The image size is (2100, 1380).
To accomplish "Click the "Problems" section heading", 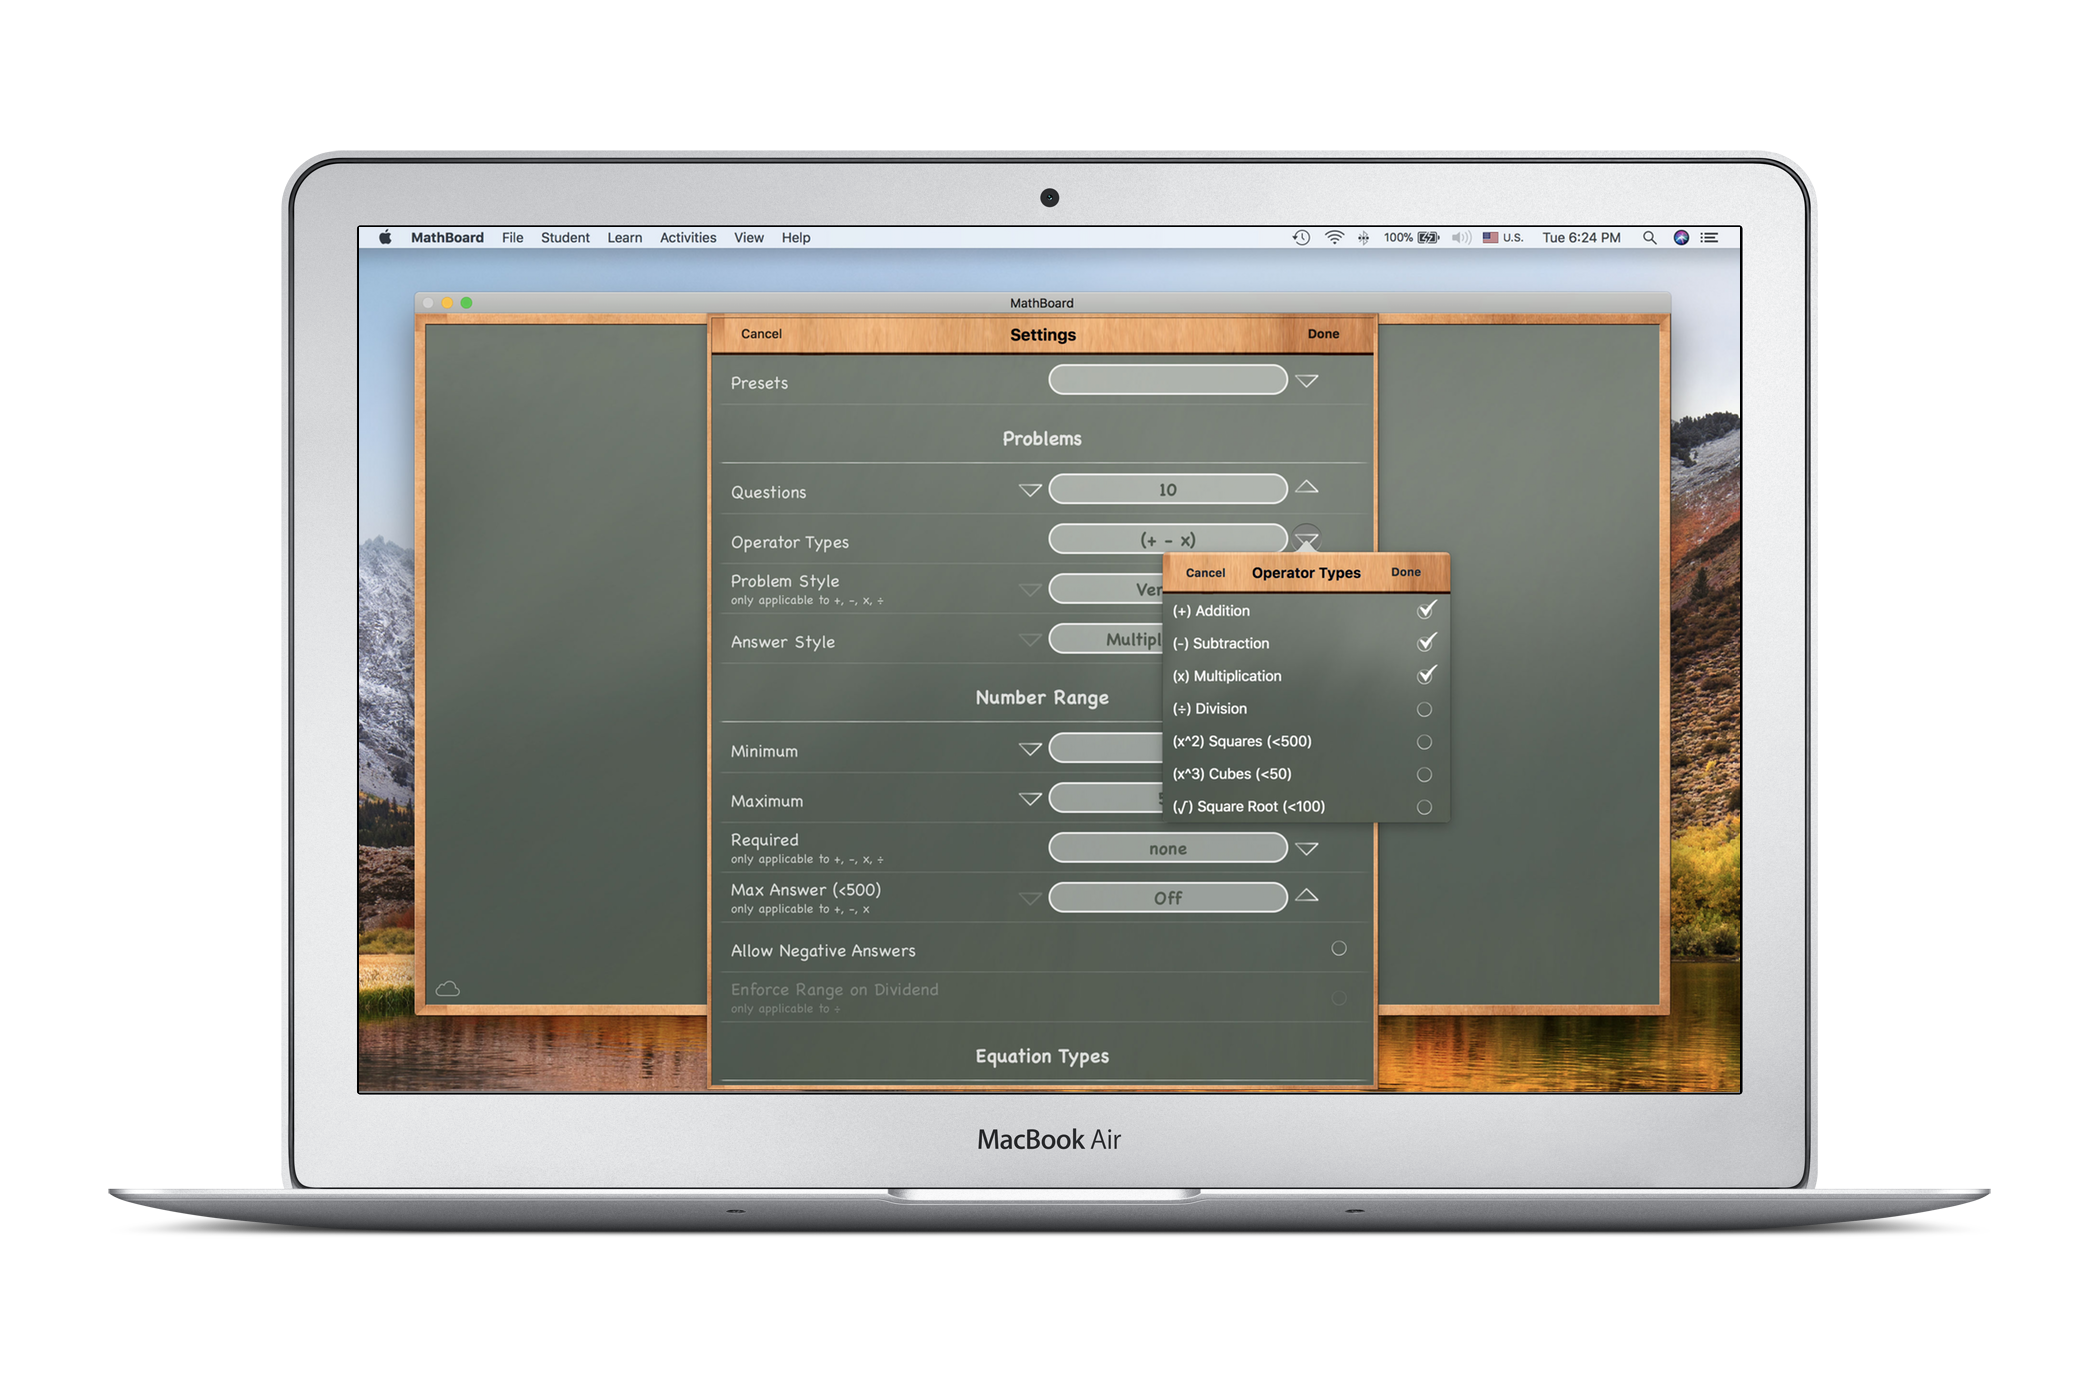I will (1042, 439).
